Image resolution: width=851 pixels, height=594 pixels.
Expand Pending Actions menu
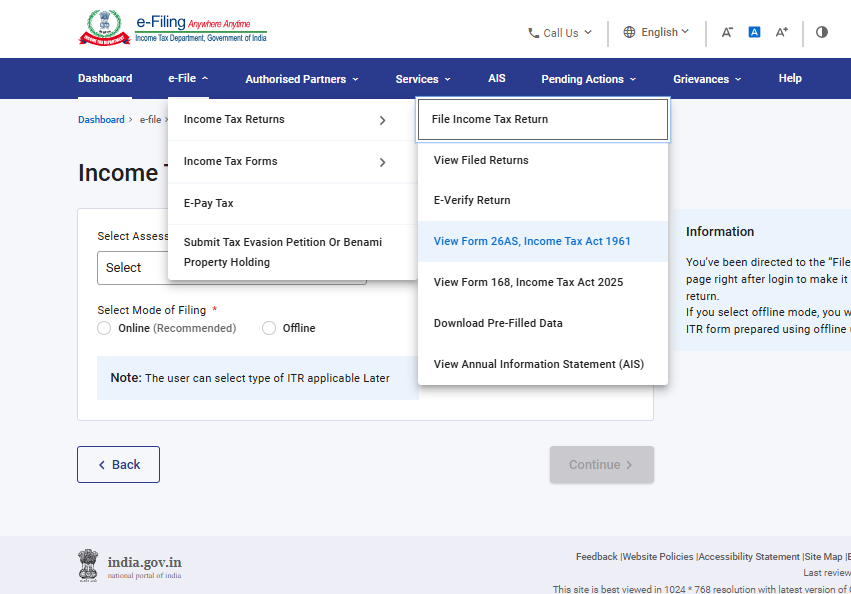[x=588, y=79]
